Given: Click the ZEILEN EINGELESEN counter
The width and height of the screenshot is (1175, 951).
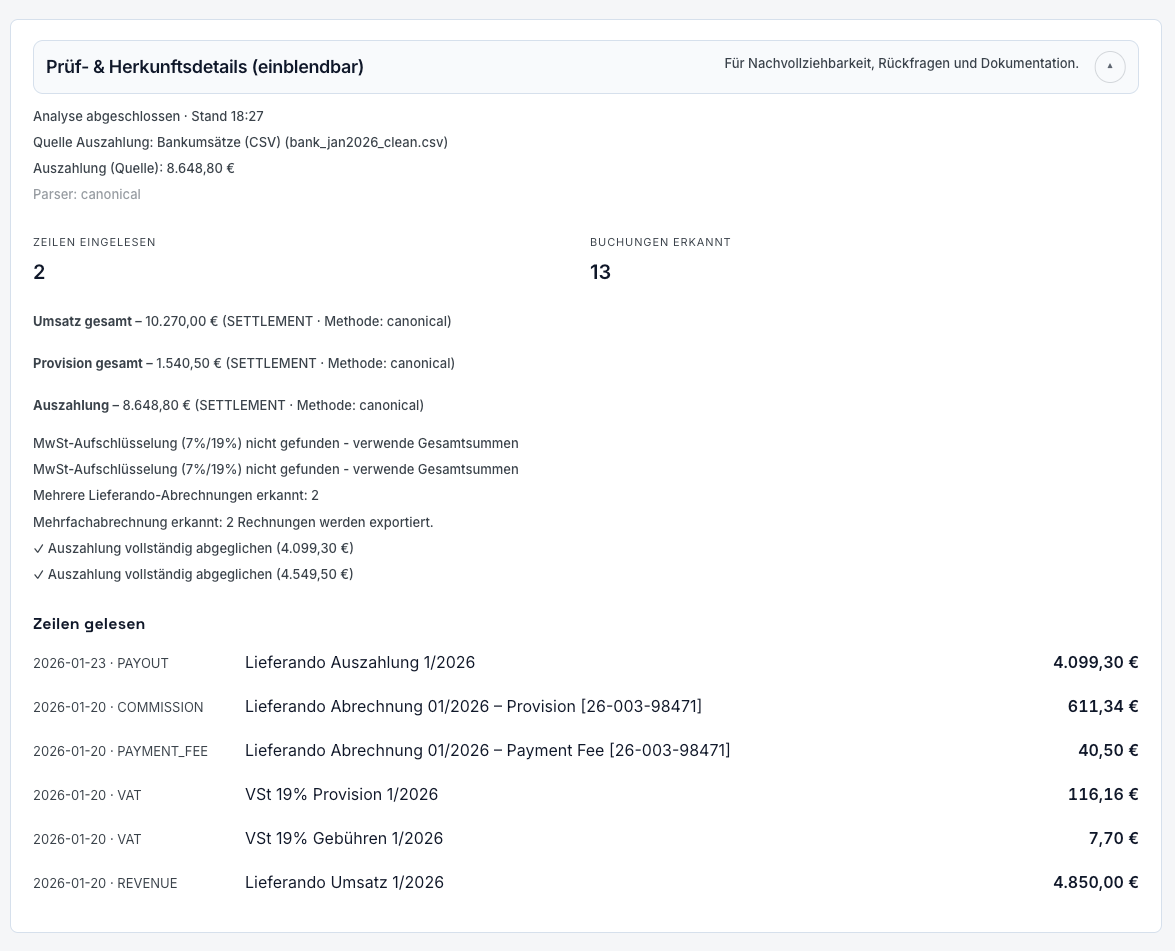Looking at the screenshot, I should (x=39, y=271).
